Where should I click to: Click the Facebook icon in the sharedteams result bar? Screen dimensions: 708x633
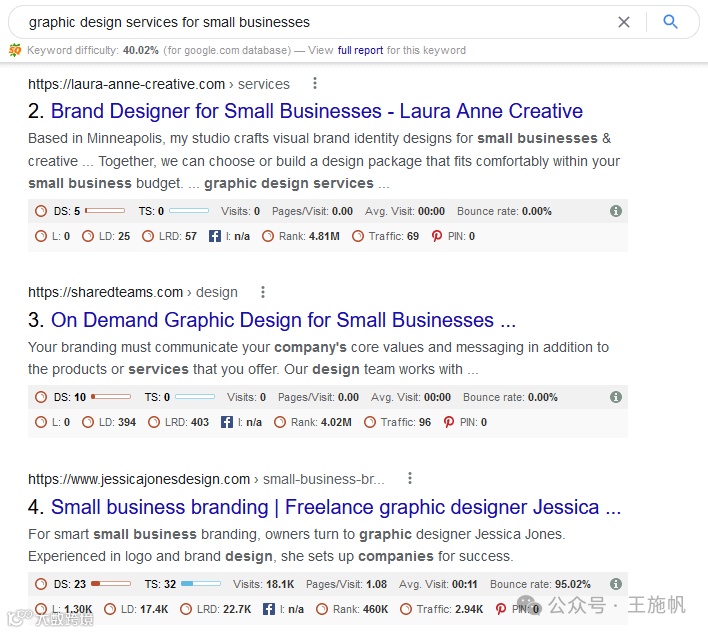point(227,422)
